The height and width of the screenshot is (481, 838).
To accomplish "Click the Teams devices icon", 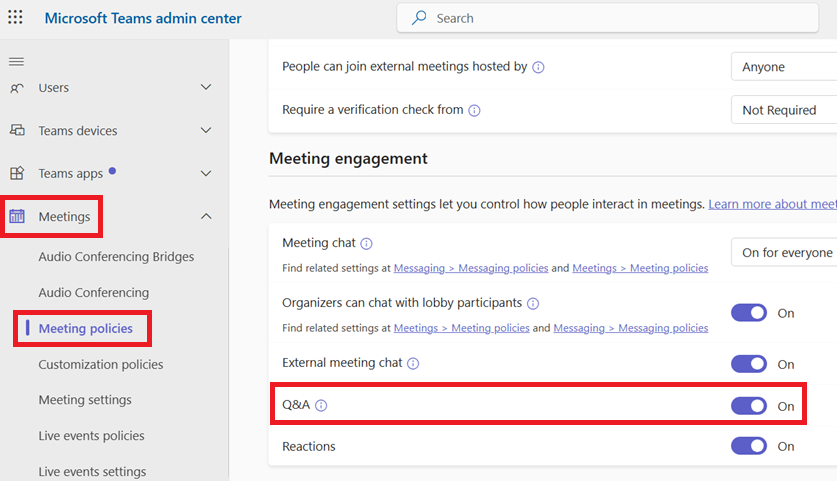I will 17,130.
